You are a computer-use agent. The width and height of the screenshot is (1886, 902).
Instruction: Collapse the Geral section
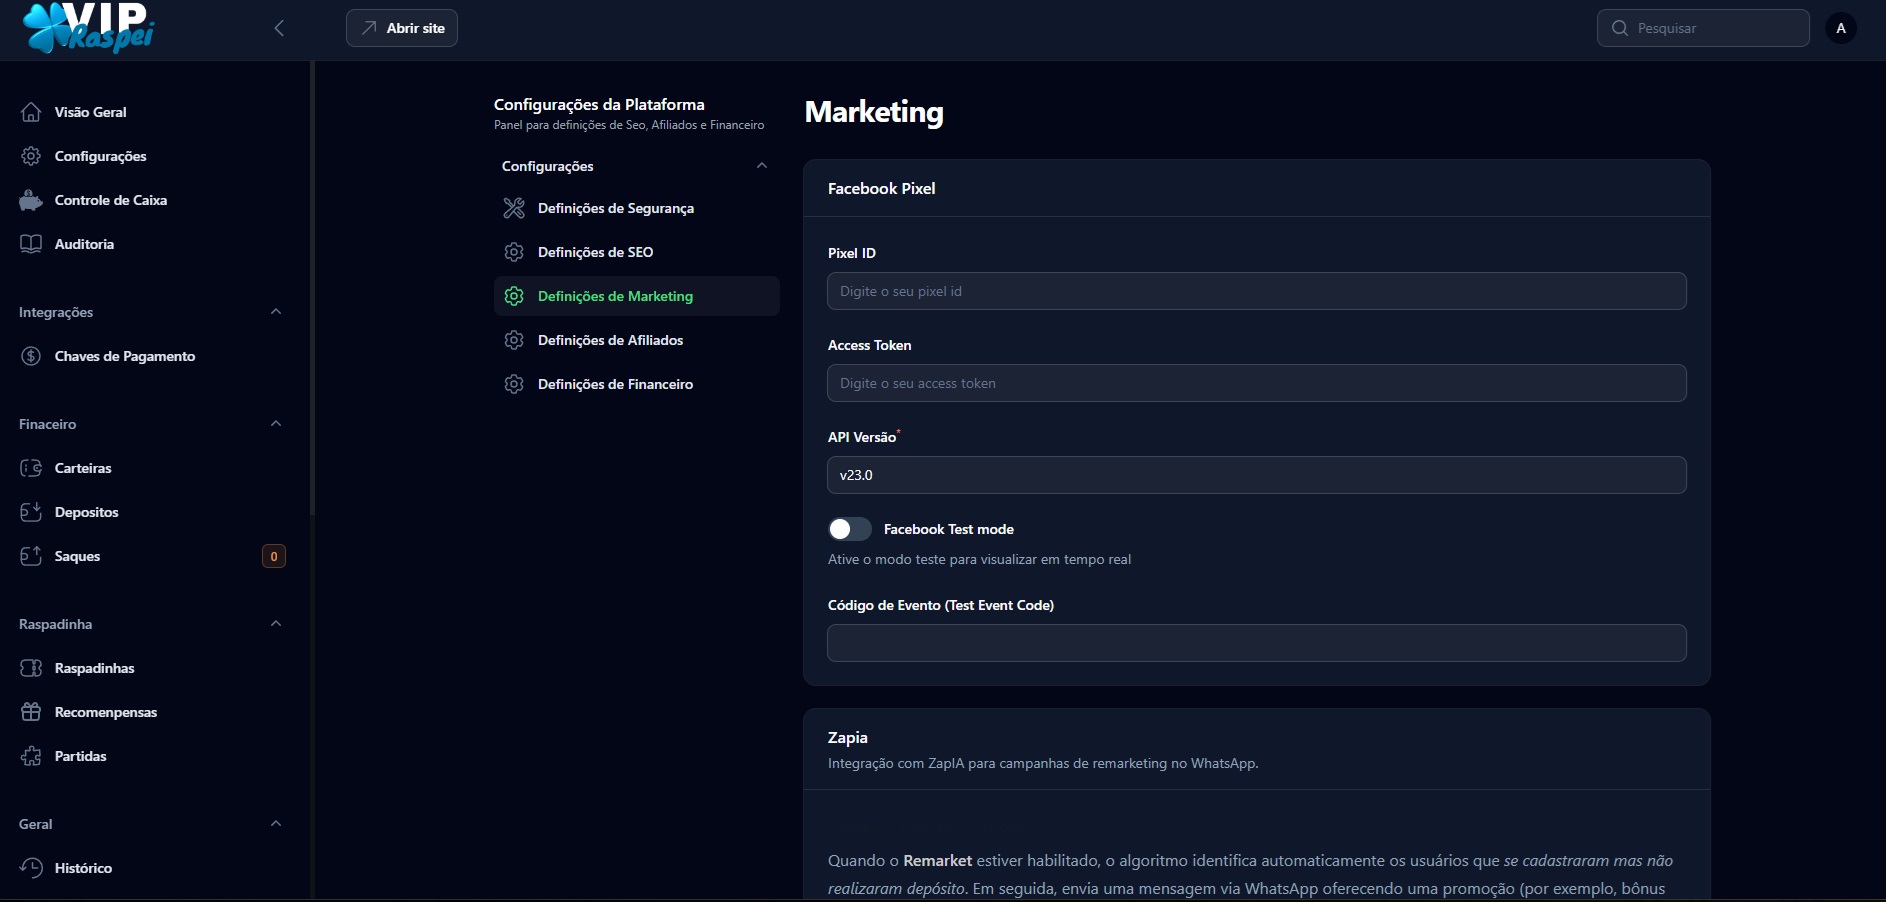pyautogui.click(x=276, y=824)
